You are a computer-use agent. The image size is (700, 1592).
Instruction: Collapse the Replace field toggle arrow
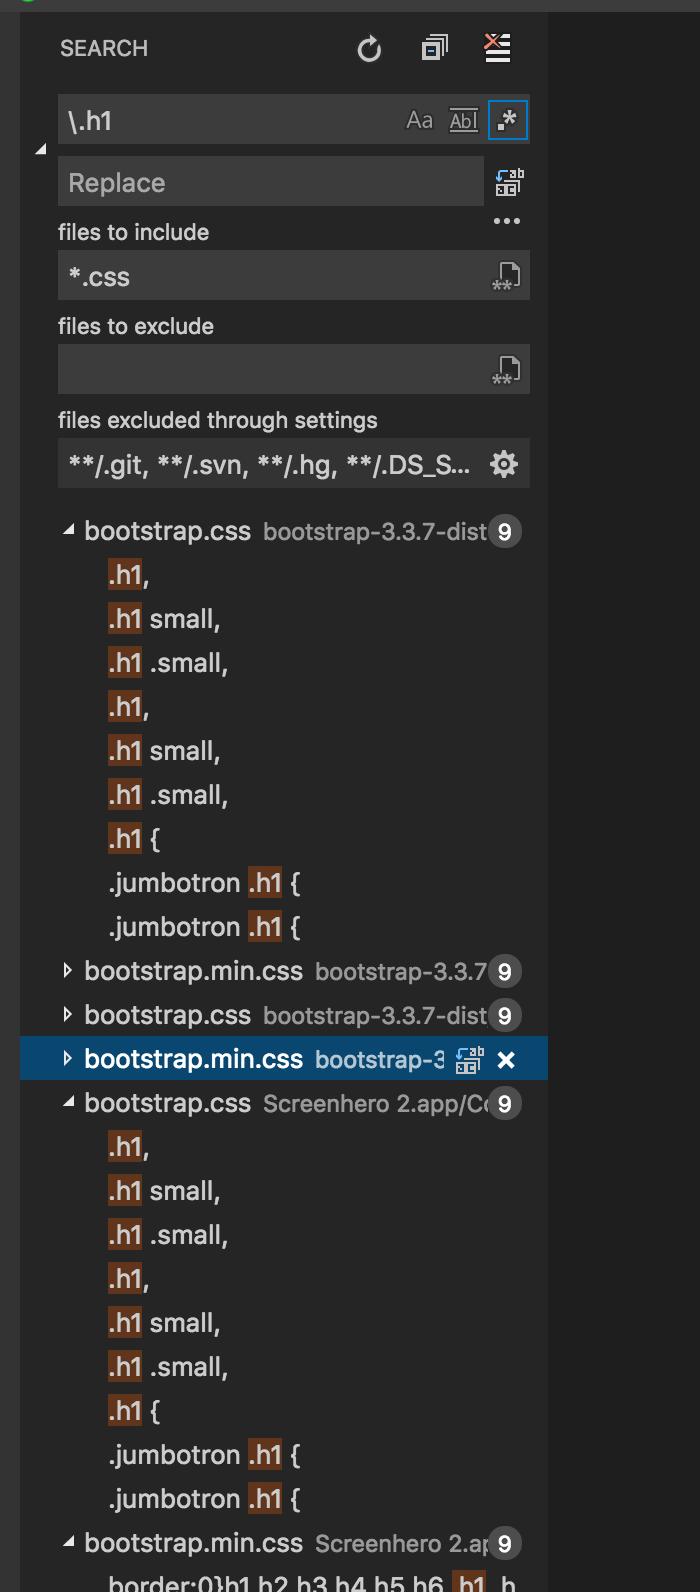pyautogui.click(x=41, y=150)
